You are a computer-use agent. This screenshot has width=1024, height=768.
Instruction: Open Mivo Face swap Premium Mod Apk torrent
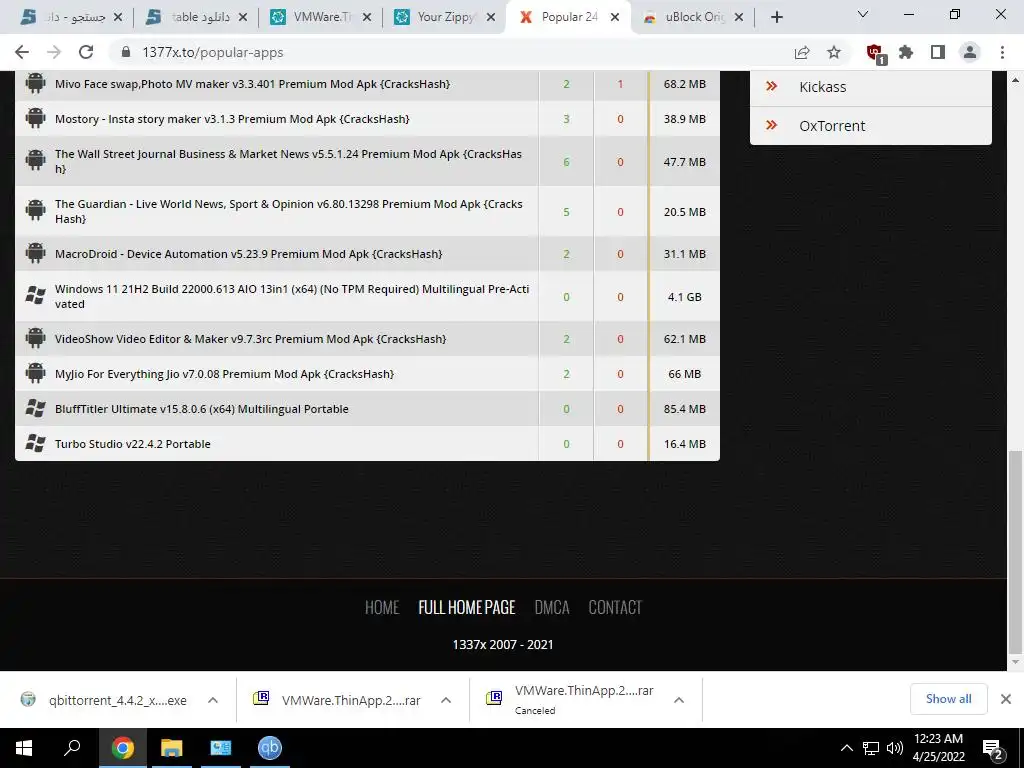click(x=252, y=84)
